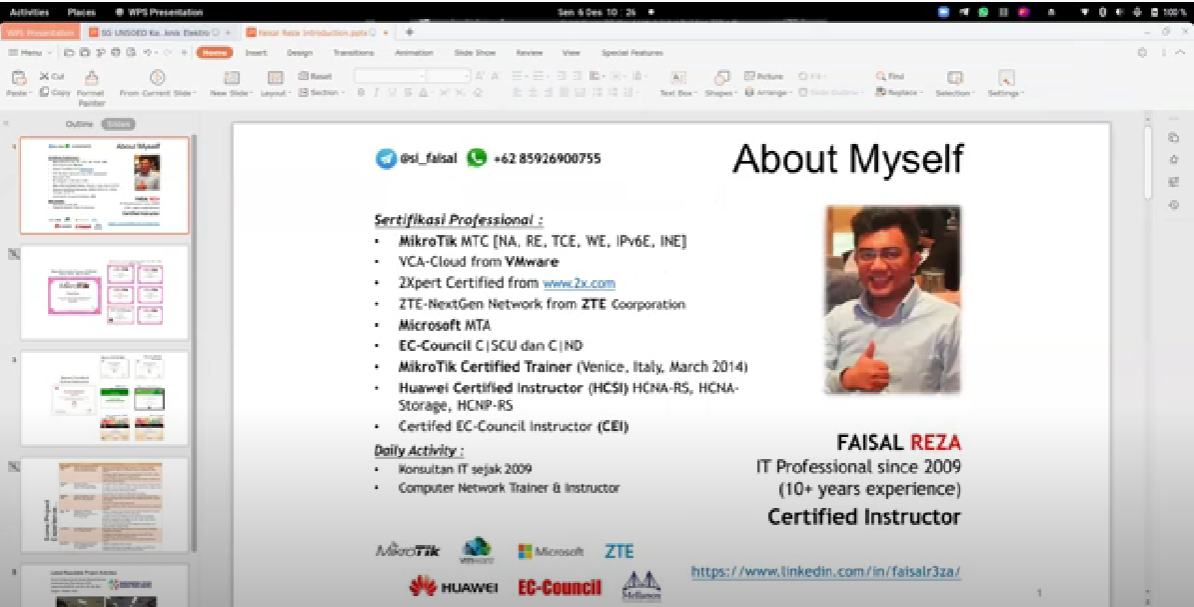Open the Replace dropdown
The image size is (1194, 607).
[x=899, y=92]
